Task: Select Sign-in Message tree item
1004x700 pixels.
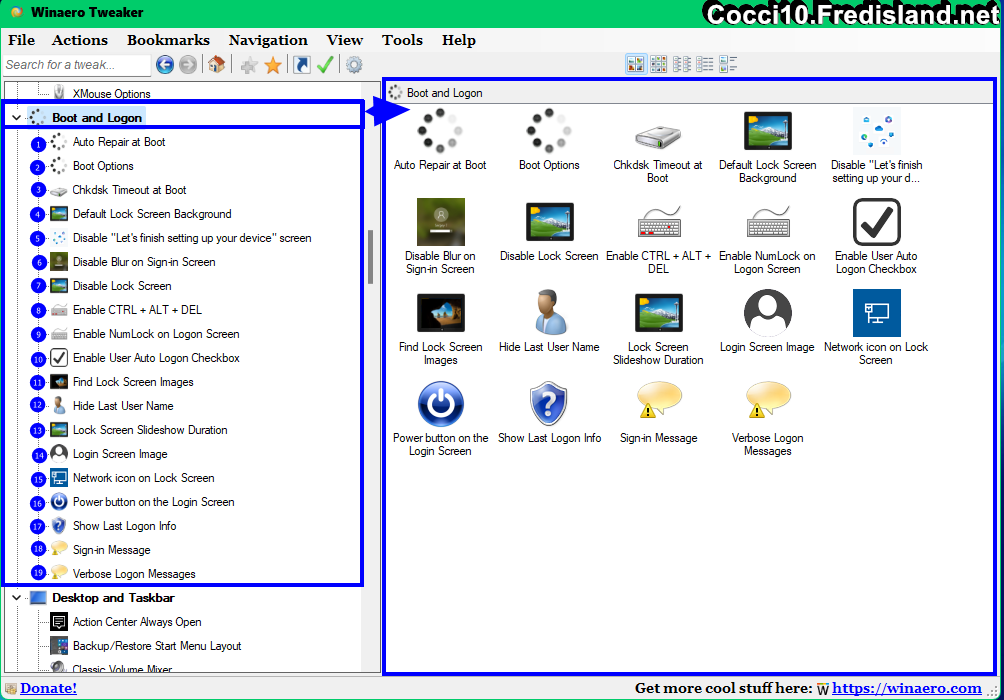Action: tap(111, 550)
